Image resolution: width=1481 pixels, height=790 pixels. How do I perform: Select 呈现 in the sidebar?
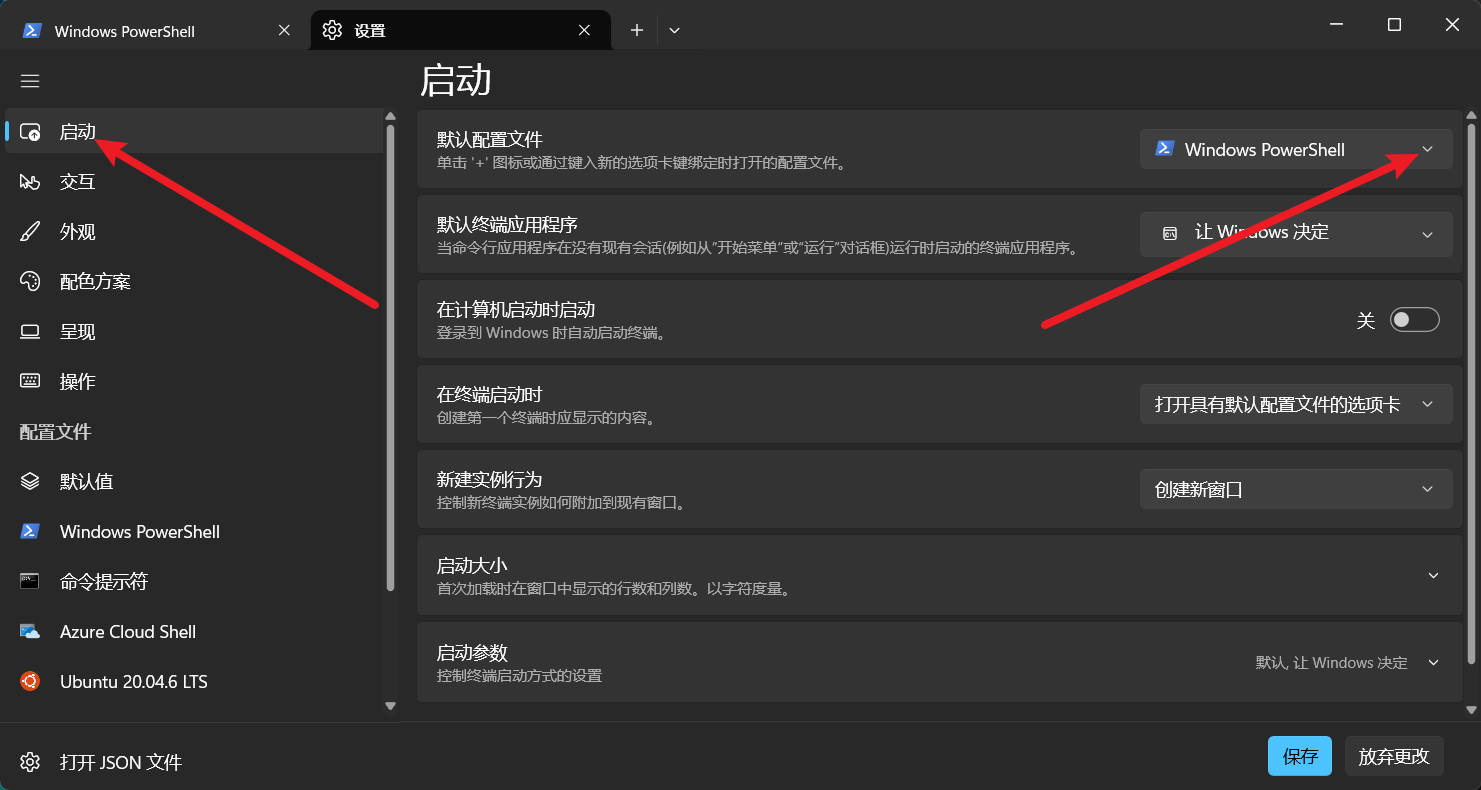pyautogui.click(x=194, y=332)
